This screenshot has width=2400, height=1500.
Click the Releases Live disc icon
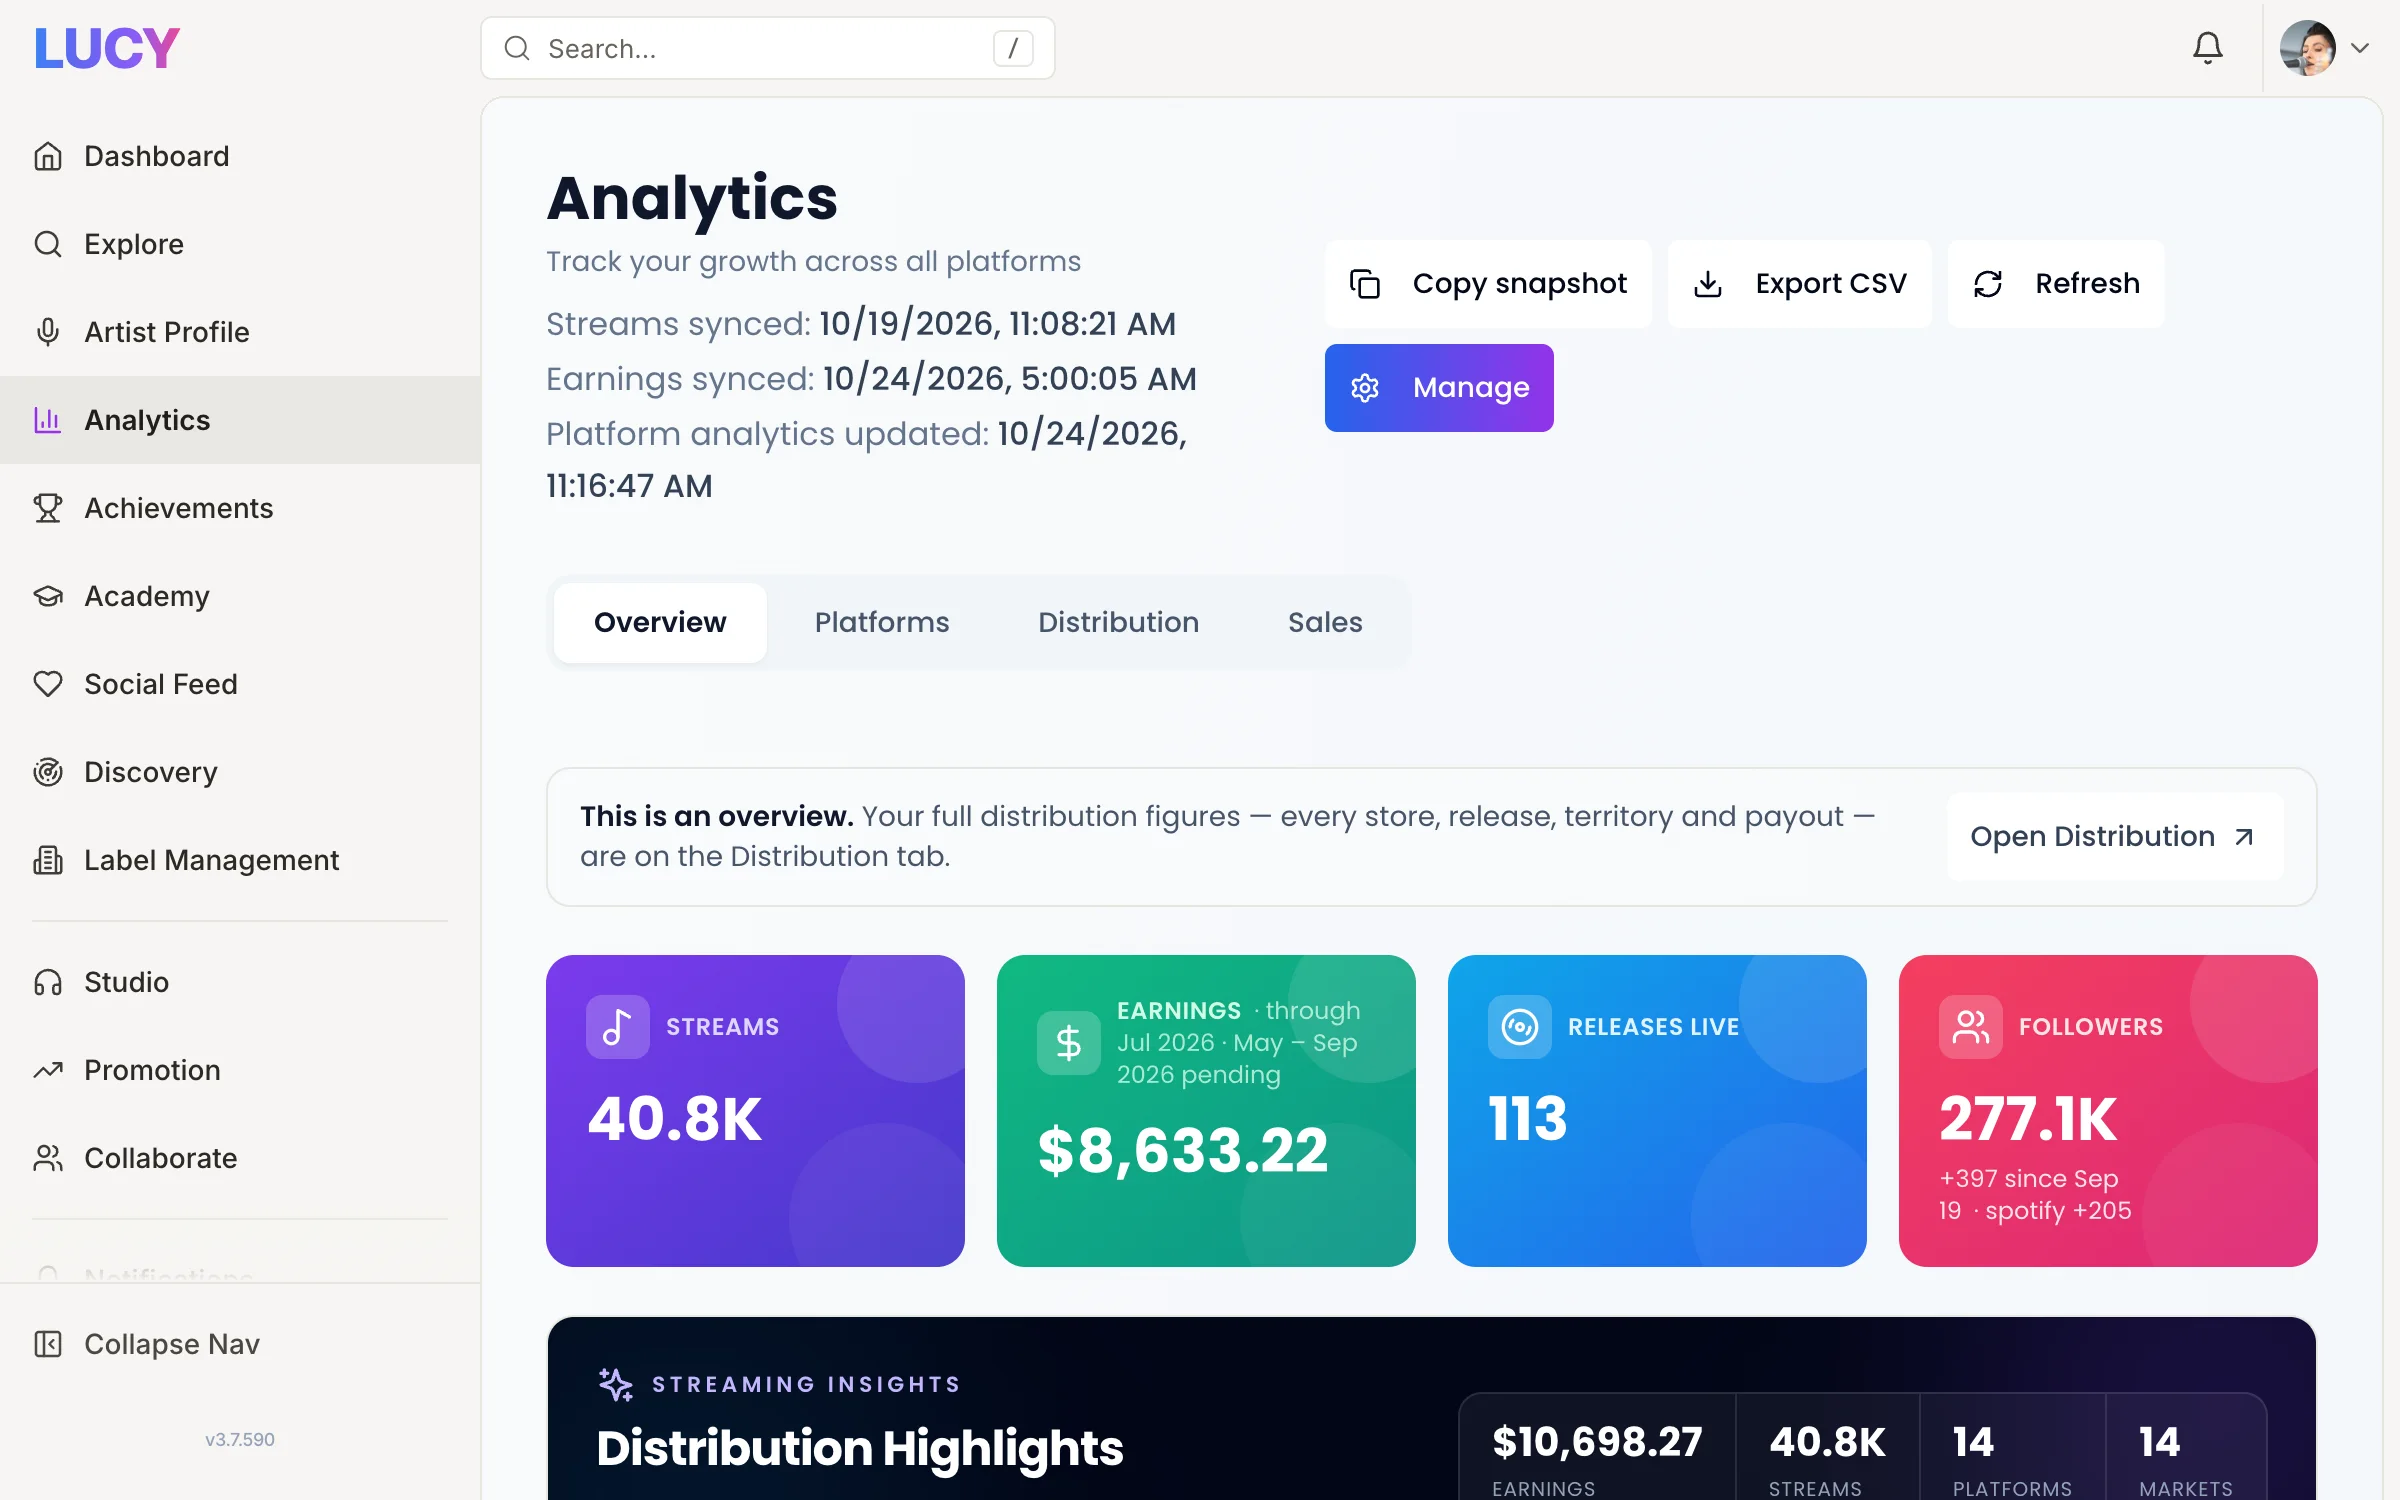click(1520, 1027)
